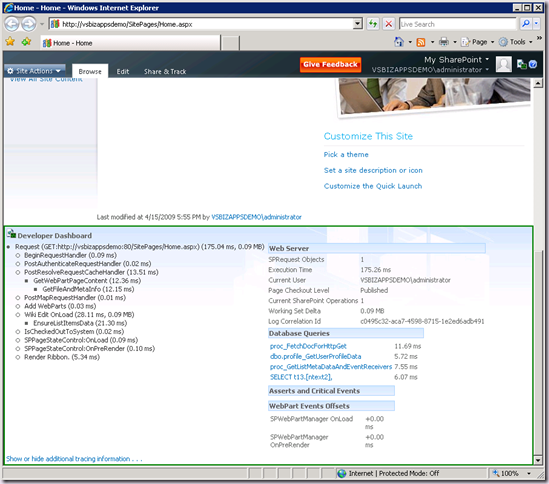Screen dimensions: 549x484
Task: Switch to the Edit ribbon tab
Action: pyautogui.click(x=123, y=71)
